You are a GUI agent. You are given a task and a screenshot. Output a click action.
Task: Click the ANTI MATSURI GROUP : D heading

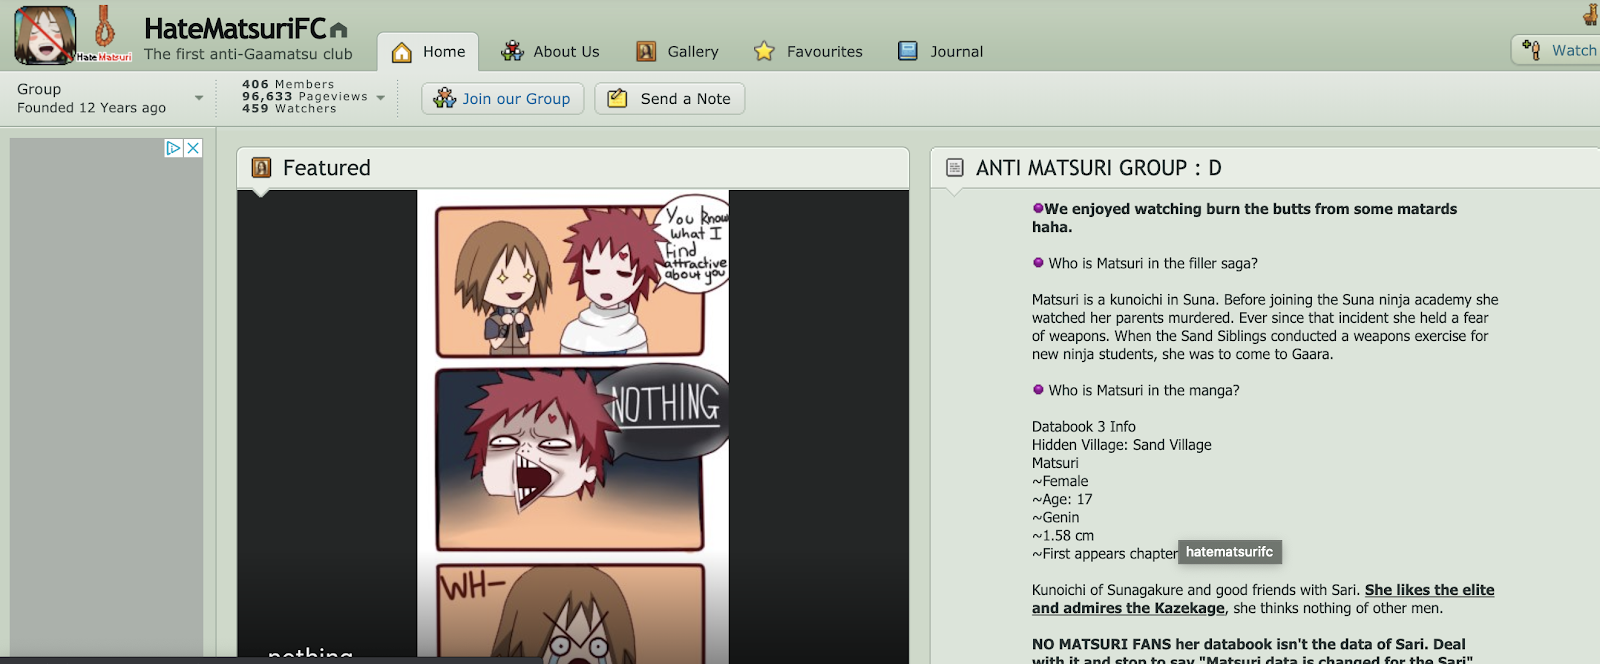coord(1099,168)
